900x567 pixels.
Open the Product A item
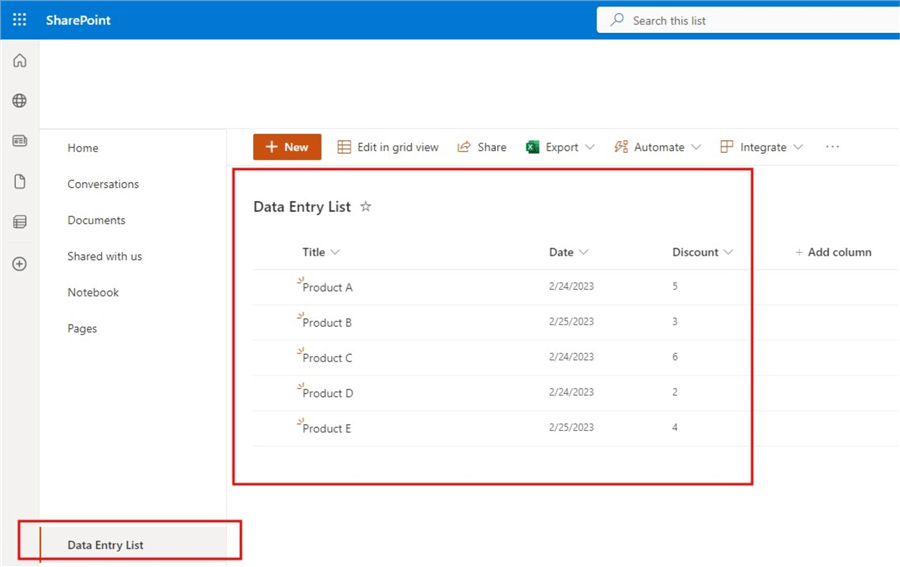[x=327, y=288]
